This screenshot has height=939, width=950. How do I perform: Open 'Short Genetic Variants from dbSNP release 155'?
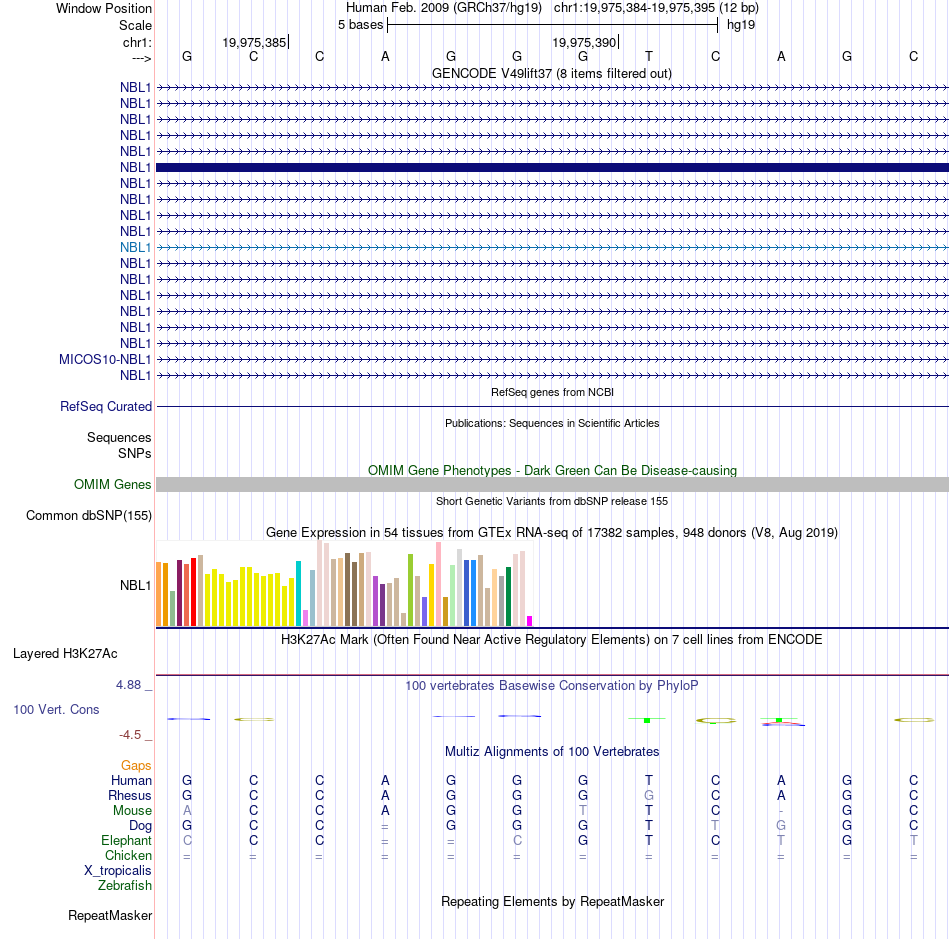click(552, 501)
